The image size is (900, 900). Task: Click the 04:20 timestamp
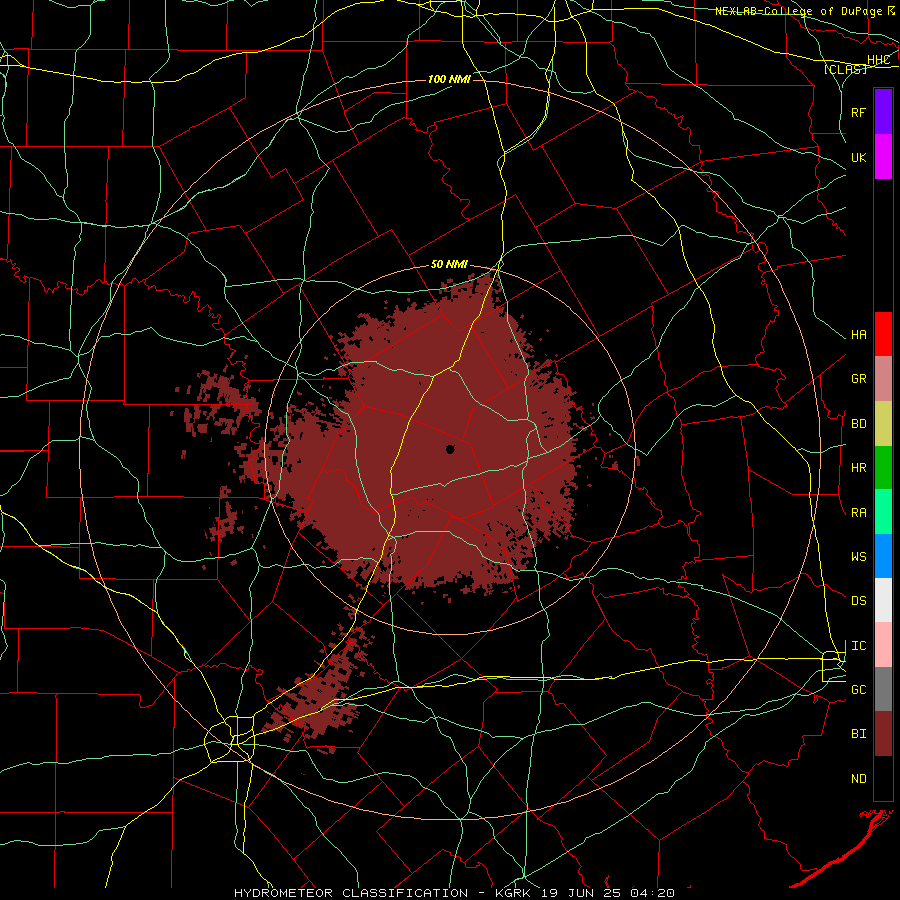[x=654, y=893]
